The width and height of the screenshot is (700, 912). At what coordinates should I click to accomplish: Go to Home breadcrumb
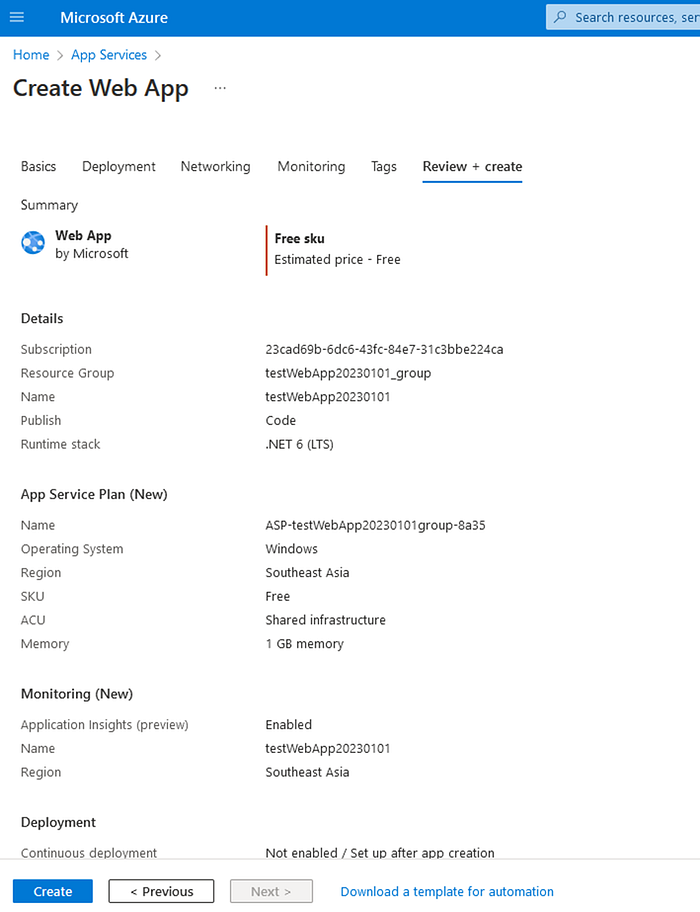[31, 55]
